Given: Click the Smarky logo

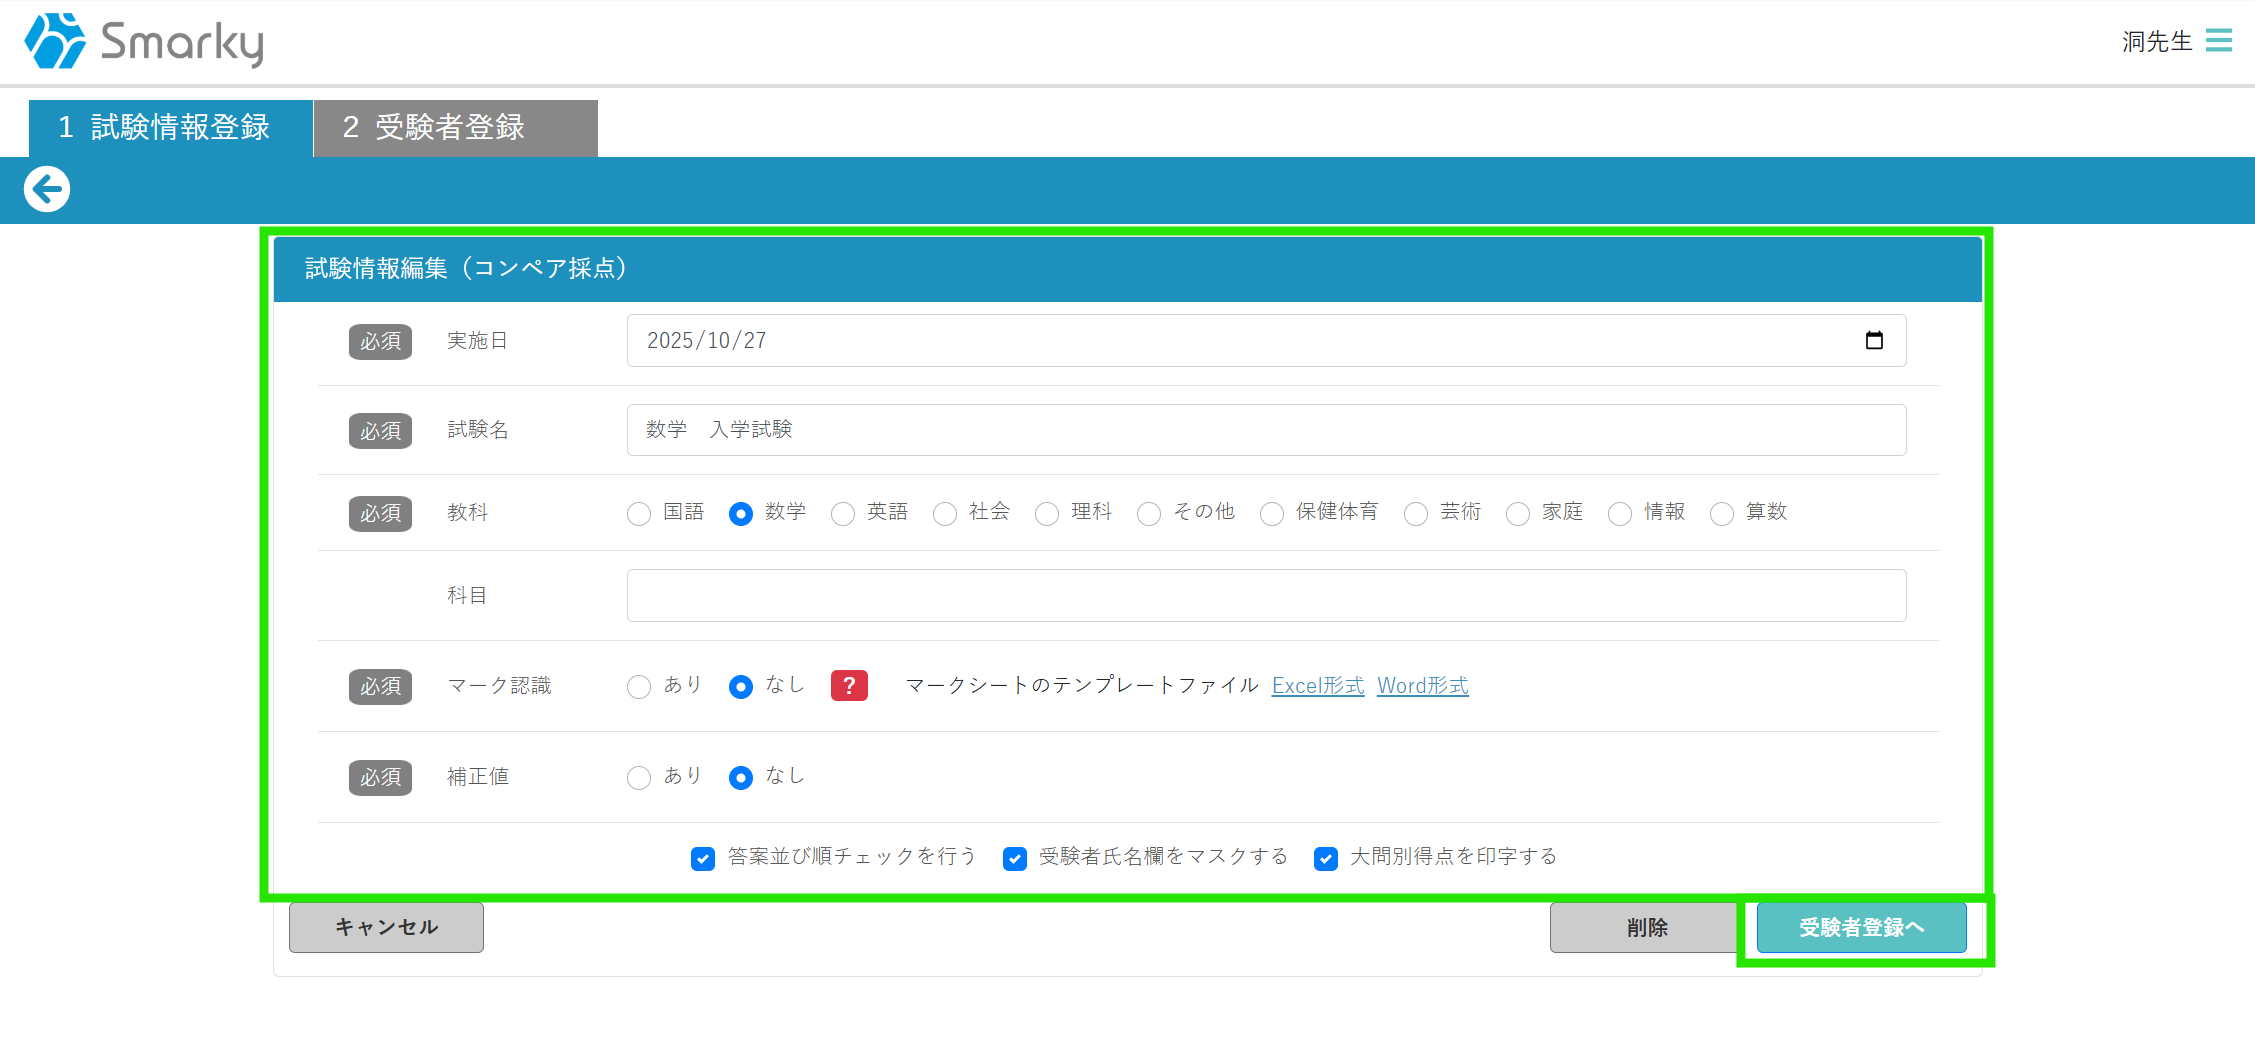Looking at the screenshot, I should tap(144, 42).
